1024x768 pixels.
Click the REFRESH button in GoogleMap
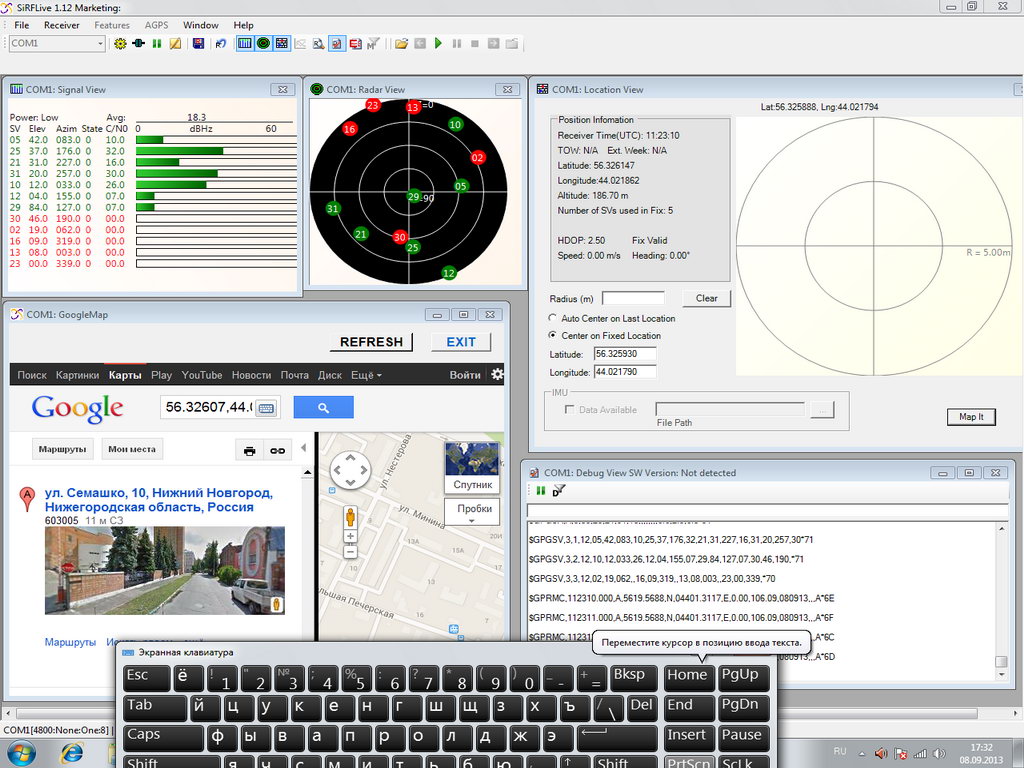(371, 342)
